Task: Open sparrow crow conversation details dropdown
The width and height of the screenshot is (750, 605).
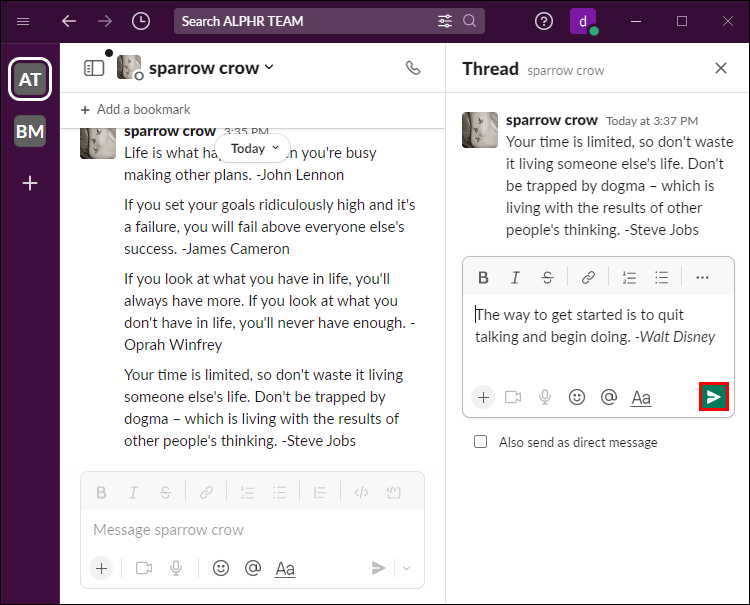Action: coord(211,68)
